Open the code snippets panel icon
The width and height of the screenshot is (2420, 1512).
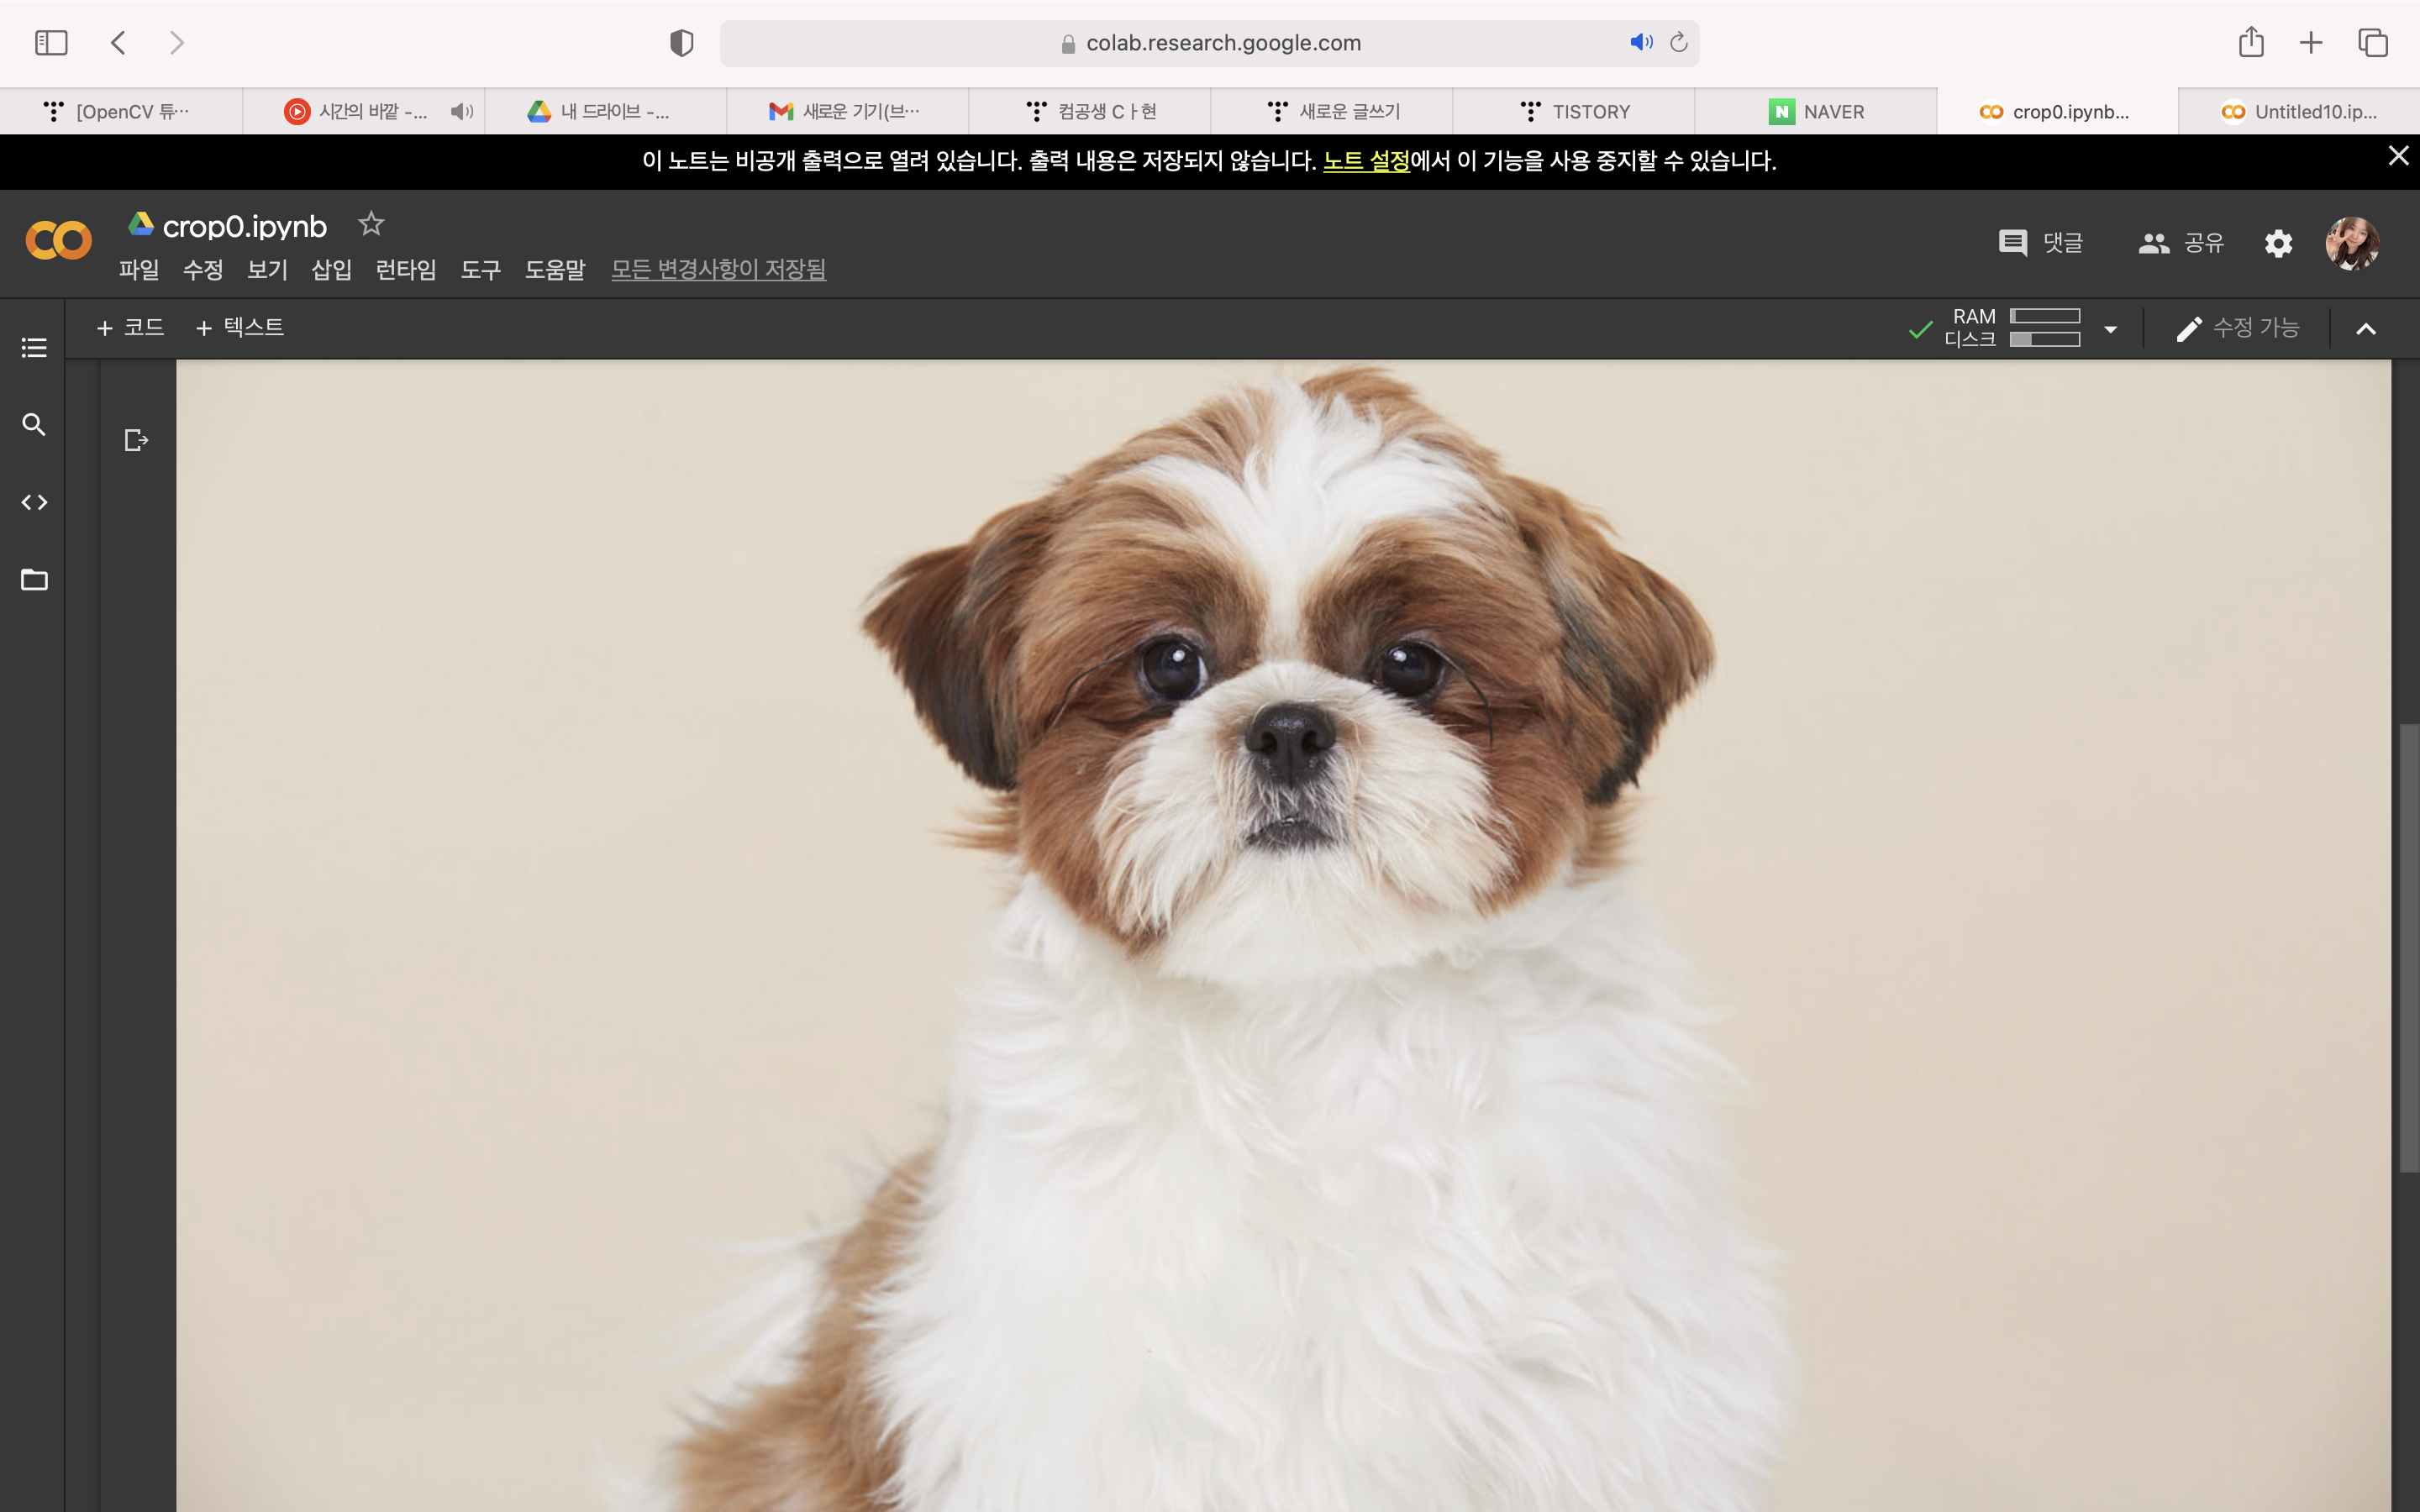(34, 502)
